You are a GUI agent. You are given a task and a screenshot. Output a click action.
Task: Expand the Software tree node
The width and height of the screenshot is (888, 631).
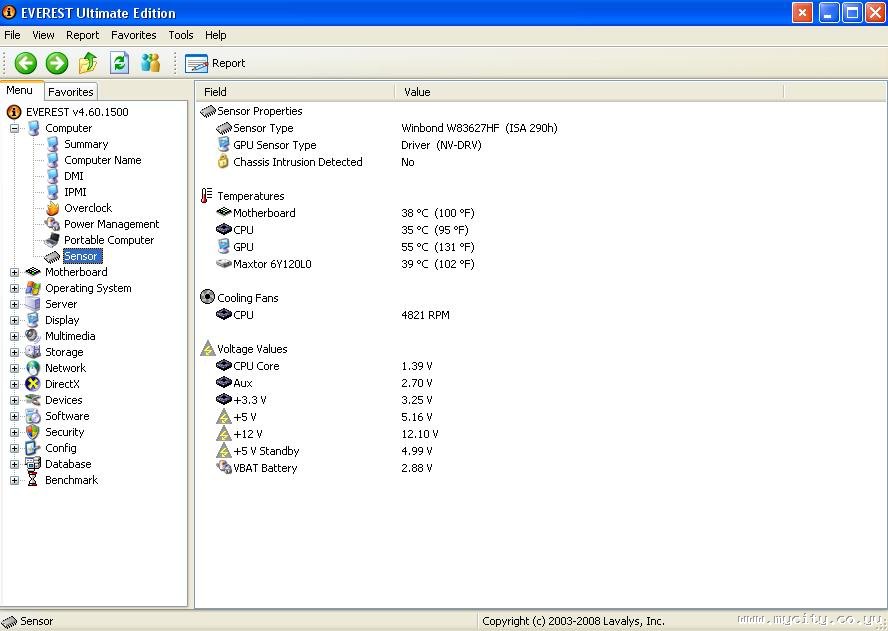pos(14,416)
